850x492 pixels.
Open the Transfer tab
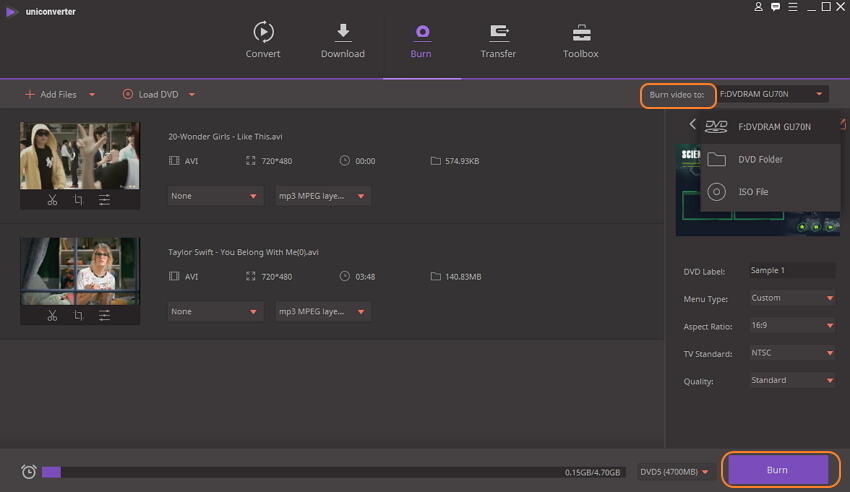pyautogui.click(x=498, y=40)
